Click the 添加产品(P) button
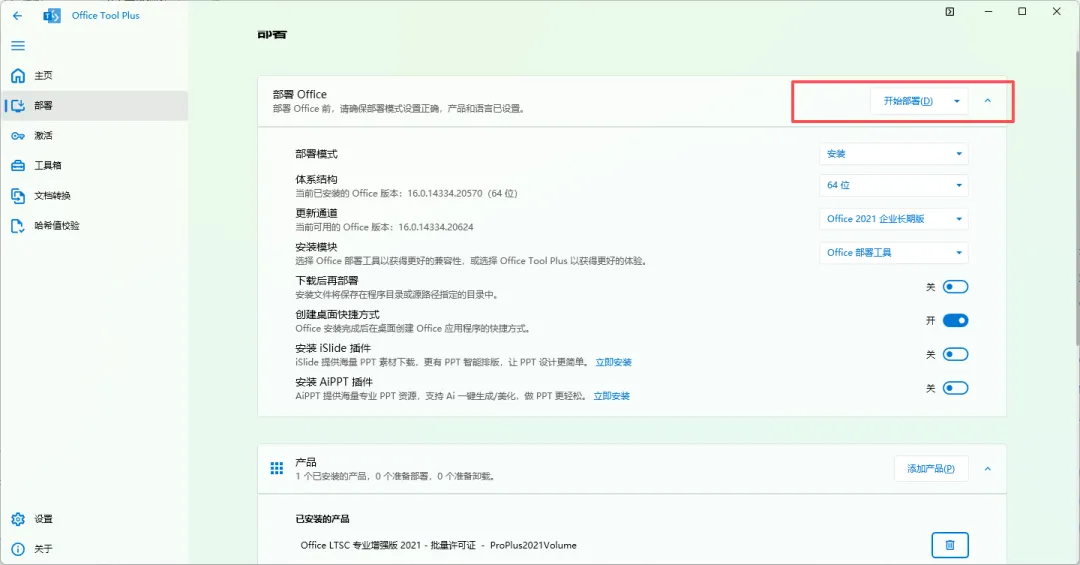Image resolution: width=1080 pixels, height=565 pixels. tap(931, 469)
